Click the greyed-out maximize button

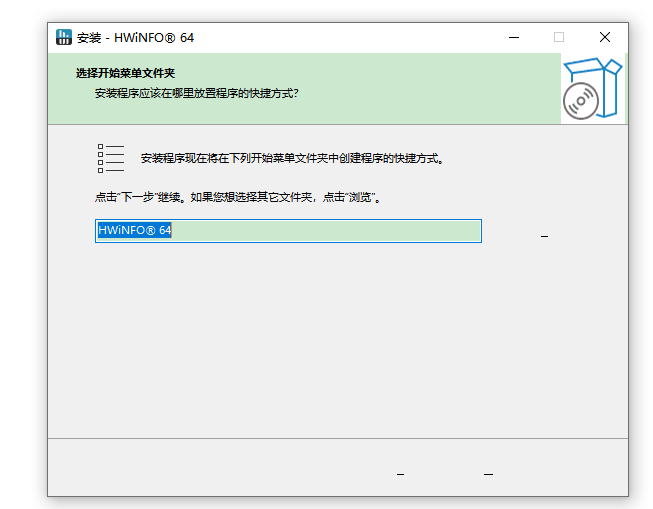pyautogui.click(x=559, y=37)
